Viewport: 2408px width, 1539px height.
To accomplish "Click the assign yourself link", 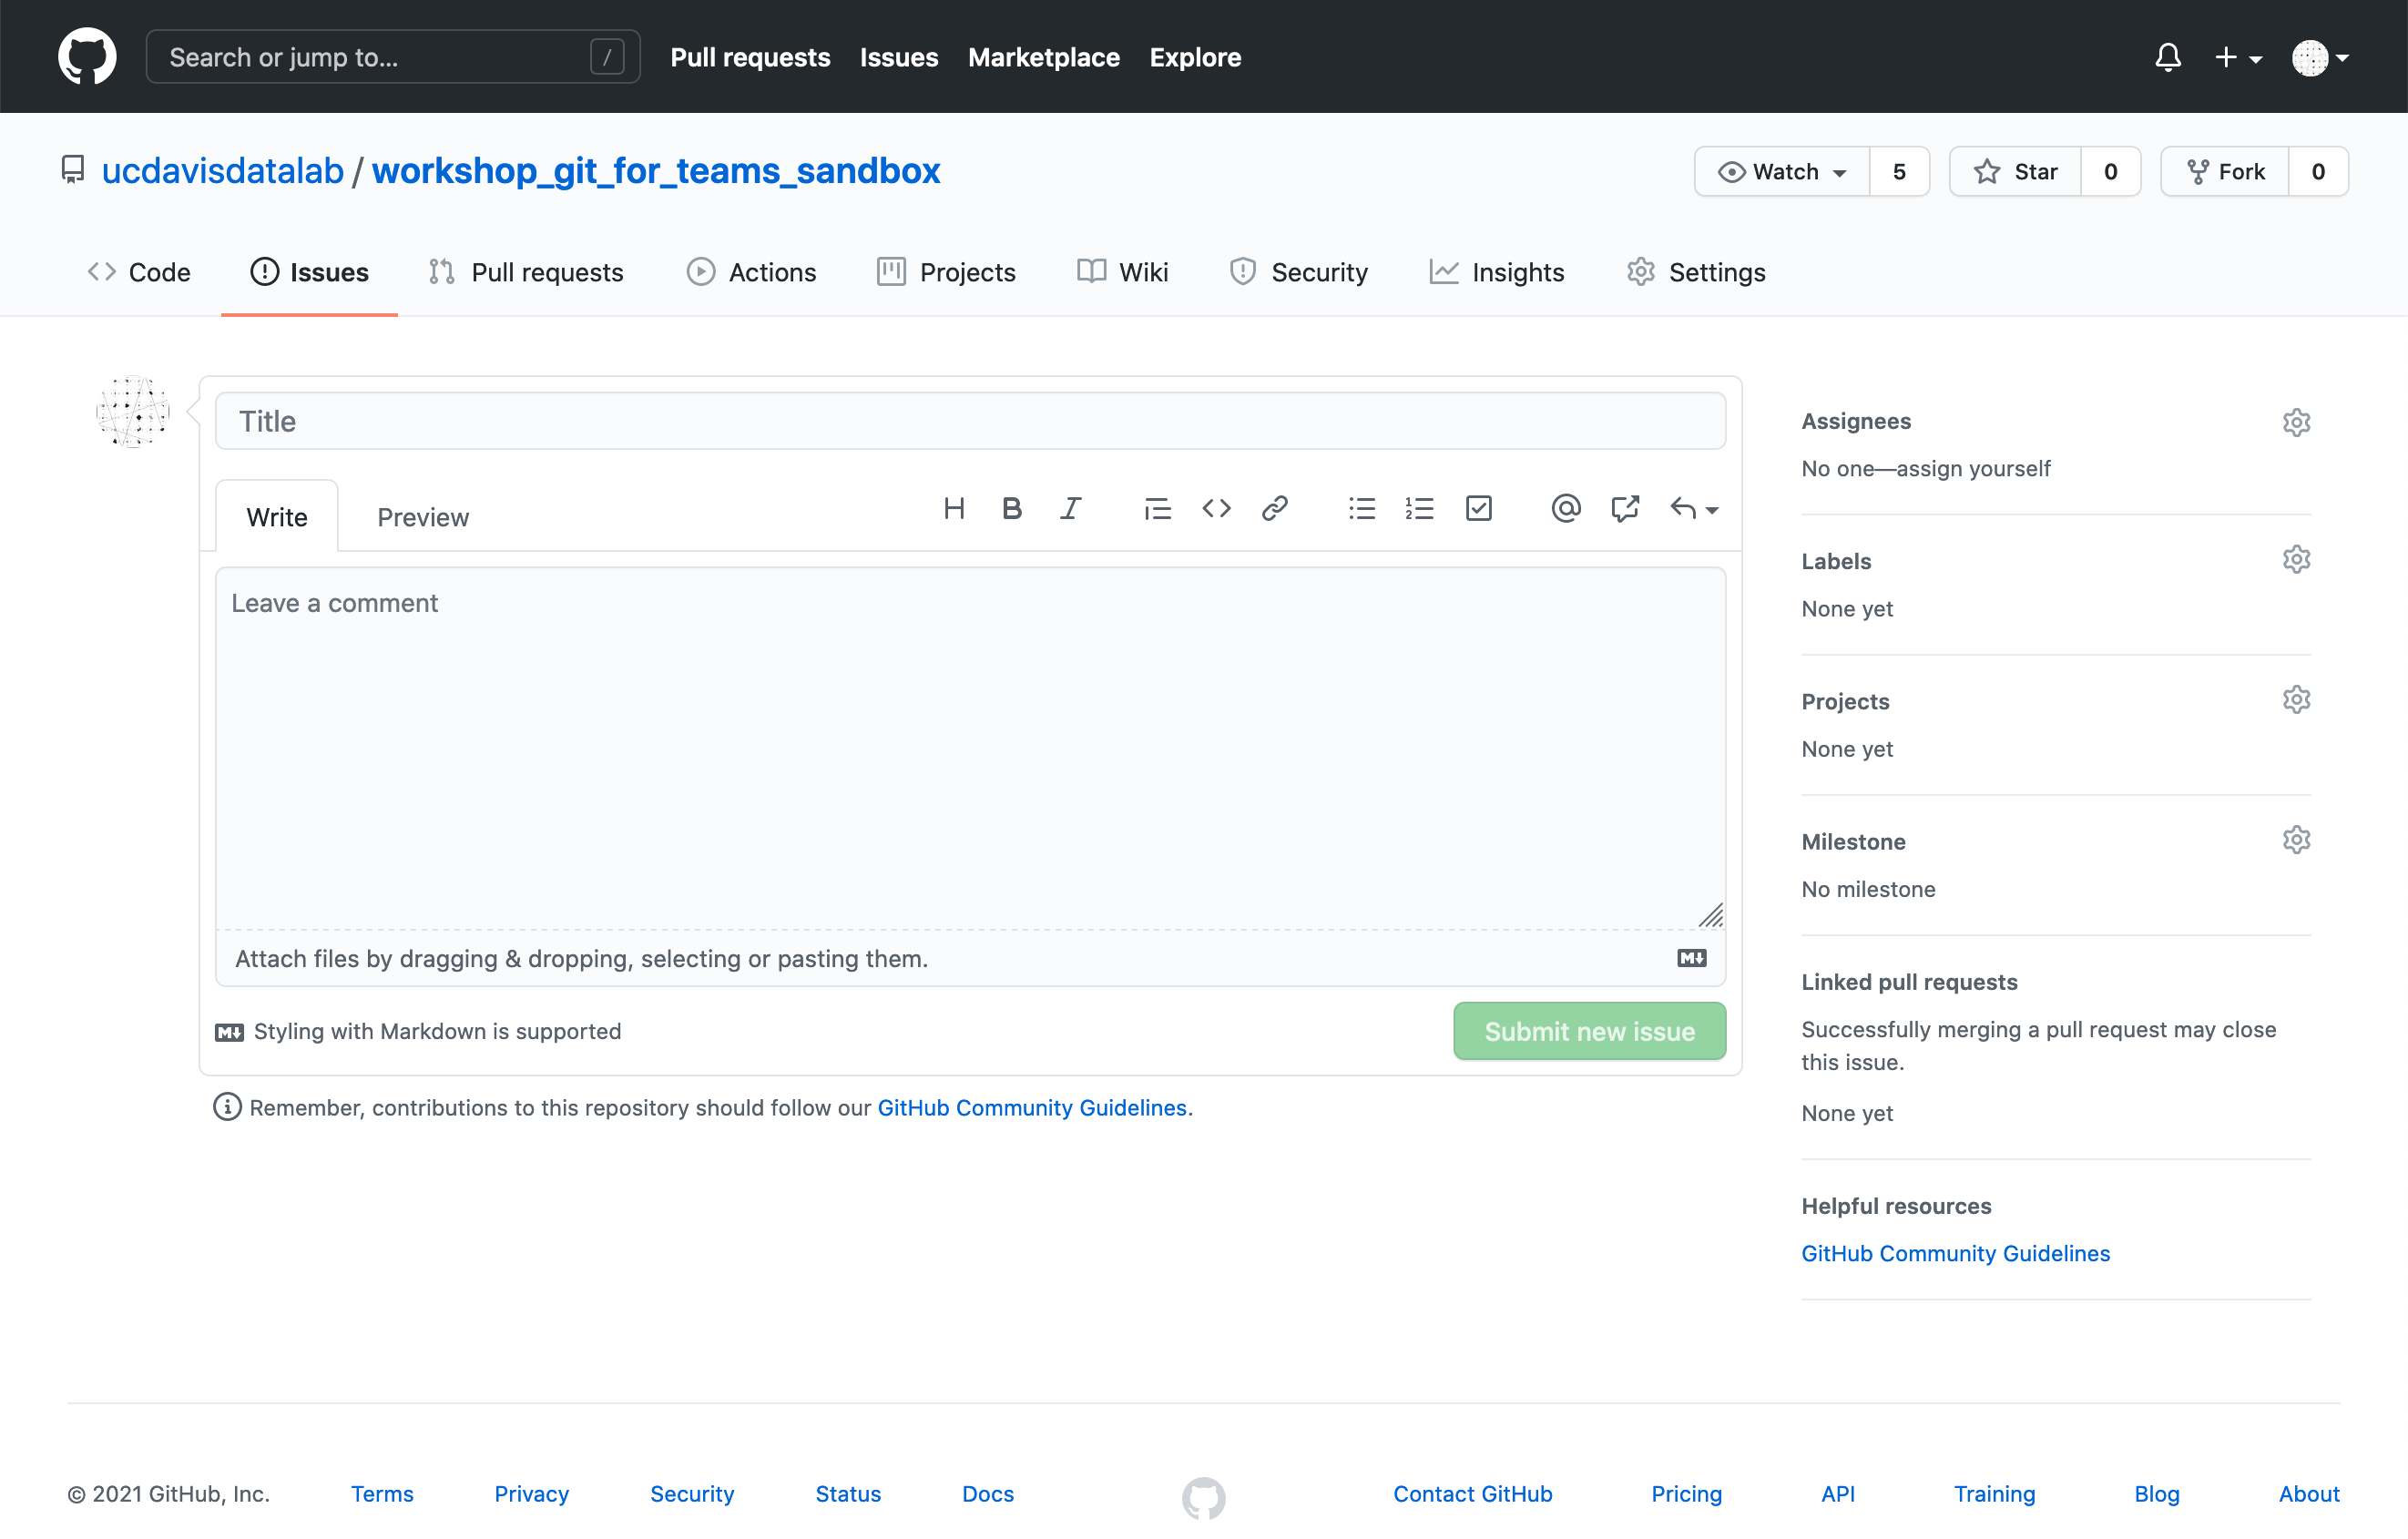I will point(1973,468).
